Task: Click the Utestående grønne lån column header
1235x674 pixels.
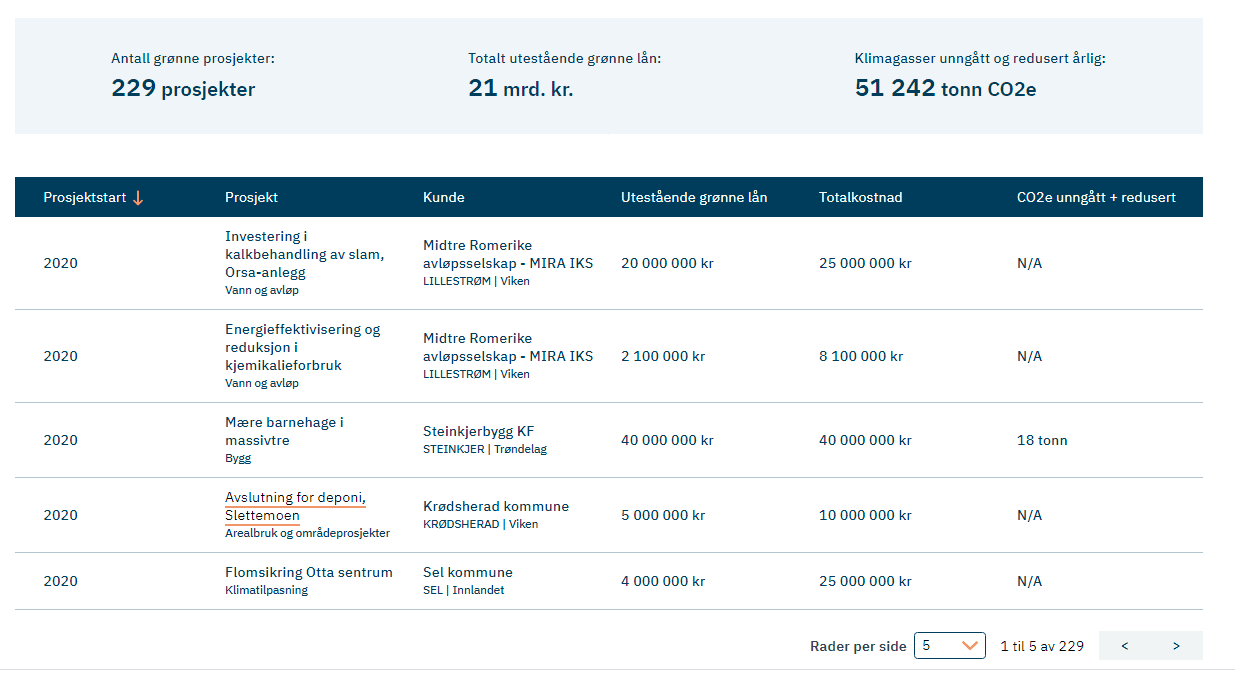Action: tap(693, 198)
